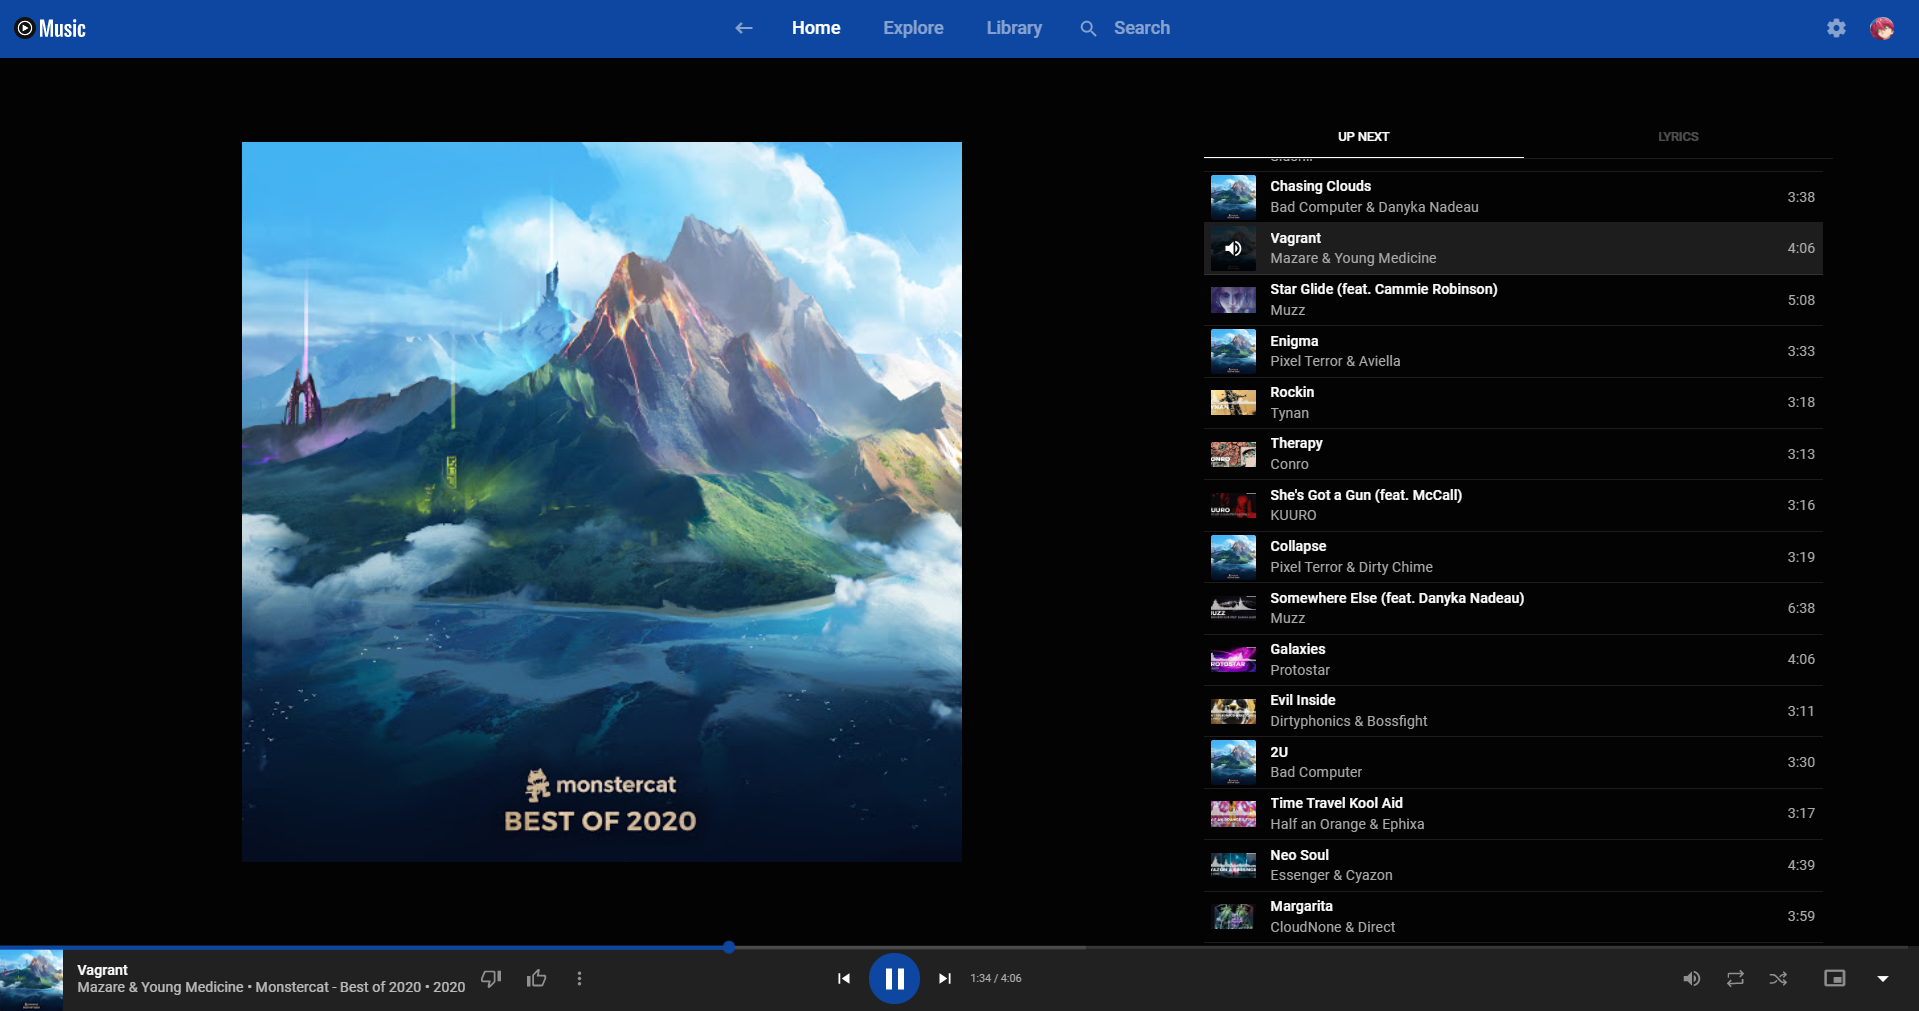The height and width of the screenshot is (1011, 1919).
Task: Click the Galaxies row thumbnail
Action: point(1233,660)
